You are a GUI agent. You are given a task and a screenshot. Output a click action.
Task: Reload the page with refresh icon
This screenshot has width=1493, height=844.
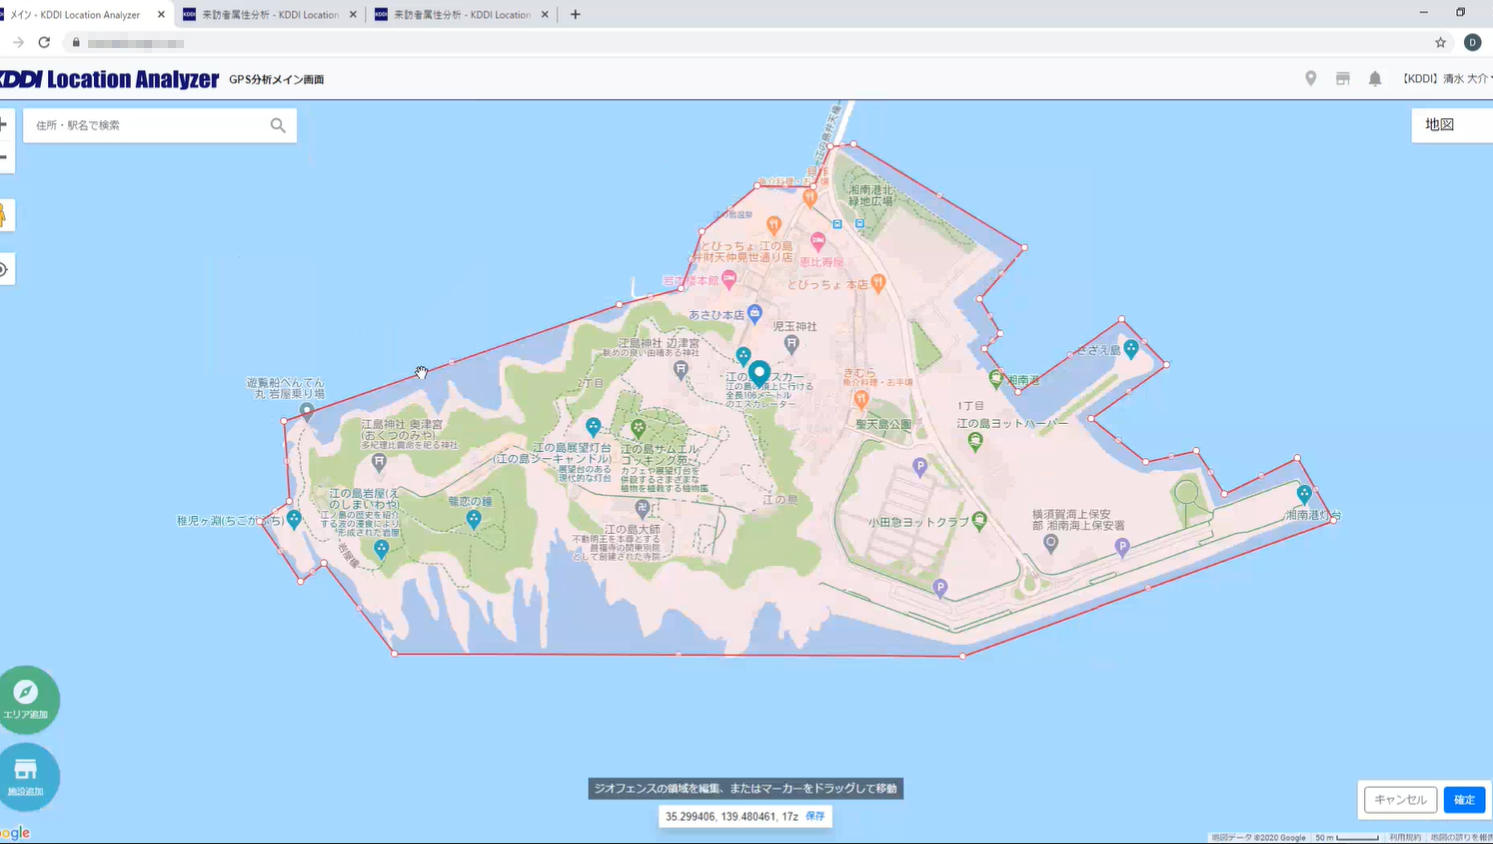coord(44,43)
